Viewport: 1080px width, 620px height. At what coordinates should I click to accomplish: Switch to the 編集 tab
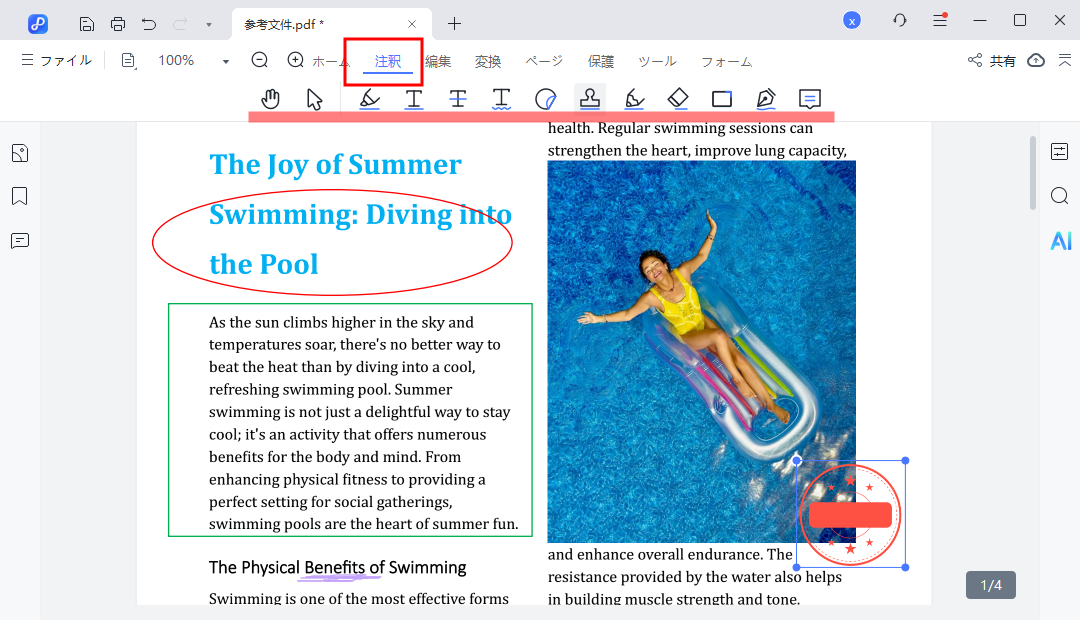pyautogui.click(x=438, y=62)
